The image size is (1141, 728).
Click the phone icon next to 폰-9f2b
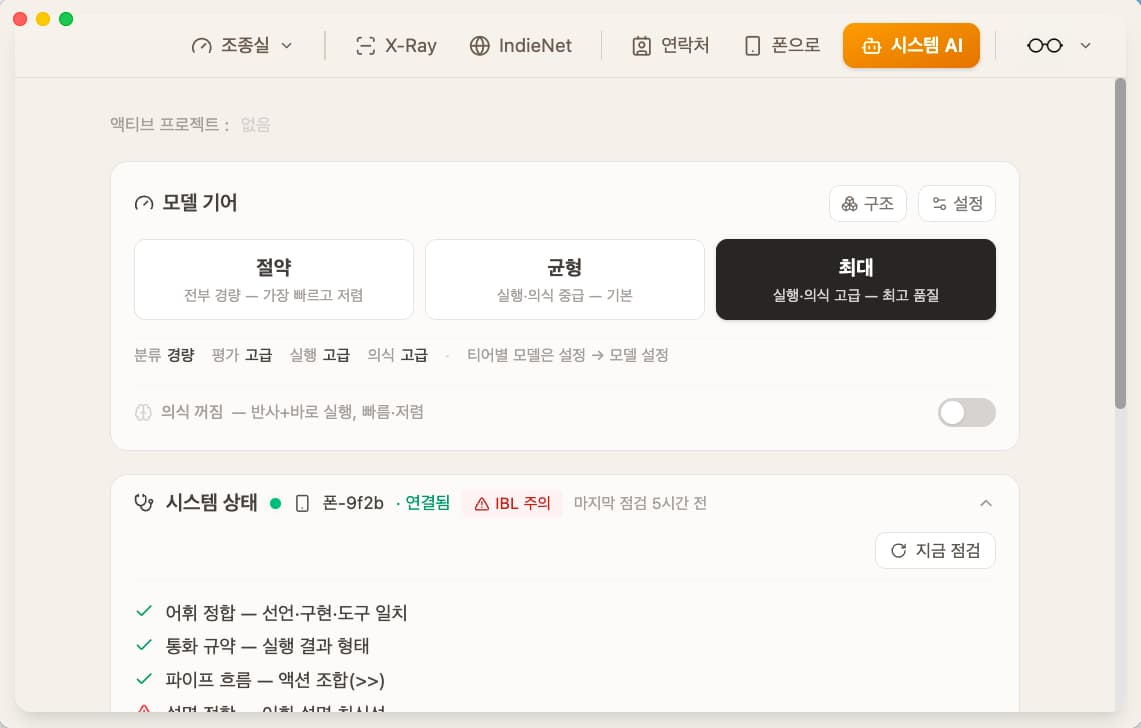(303, 503)
